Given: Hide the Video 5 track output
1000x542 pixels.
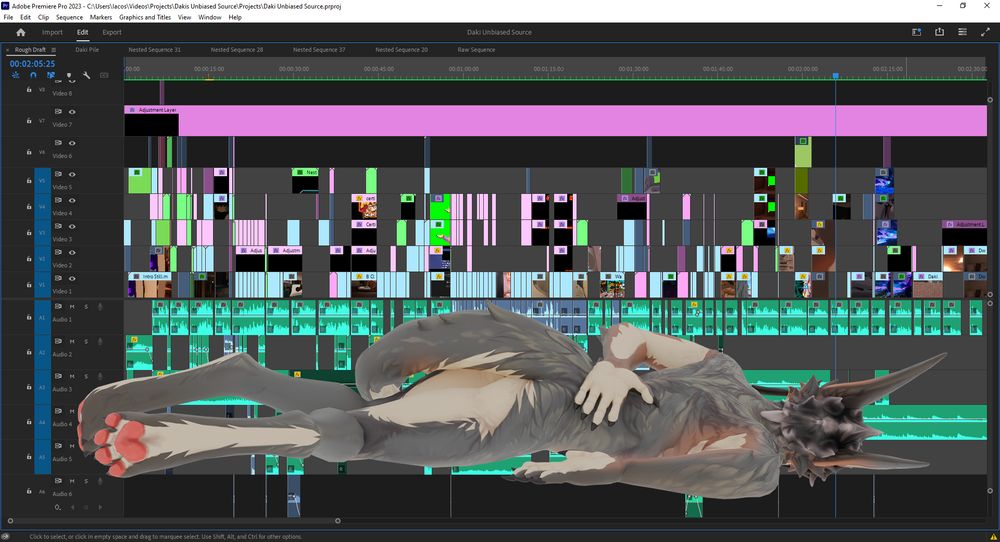Looking at the screenshot, I should tap(72, 175).
